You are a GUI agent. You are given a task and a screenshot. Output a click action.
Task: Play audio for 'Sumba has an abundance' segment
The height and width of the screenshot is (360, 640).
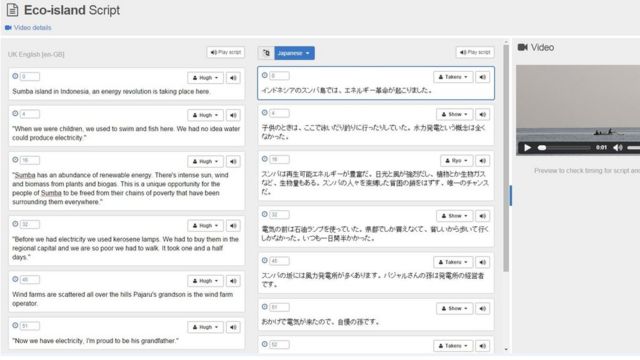tap(233, 162)
